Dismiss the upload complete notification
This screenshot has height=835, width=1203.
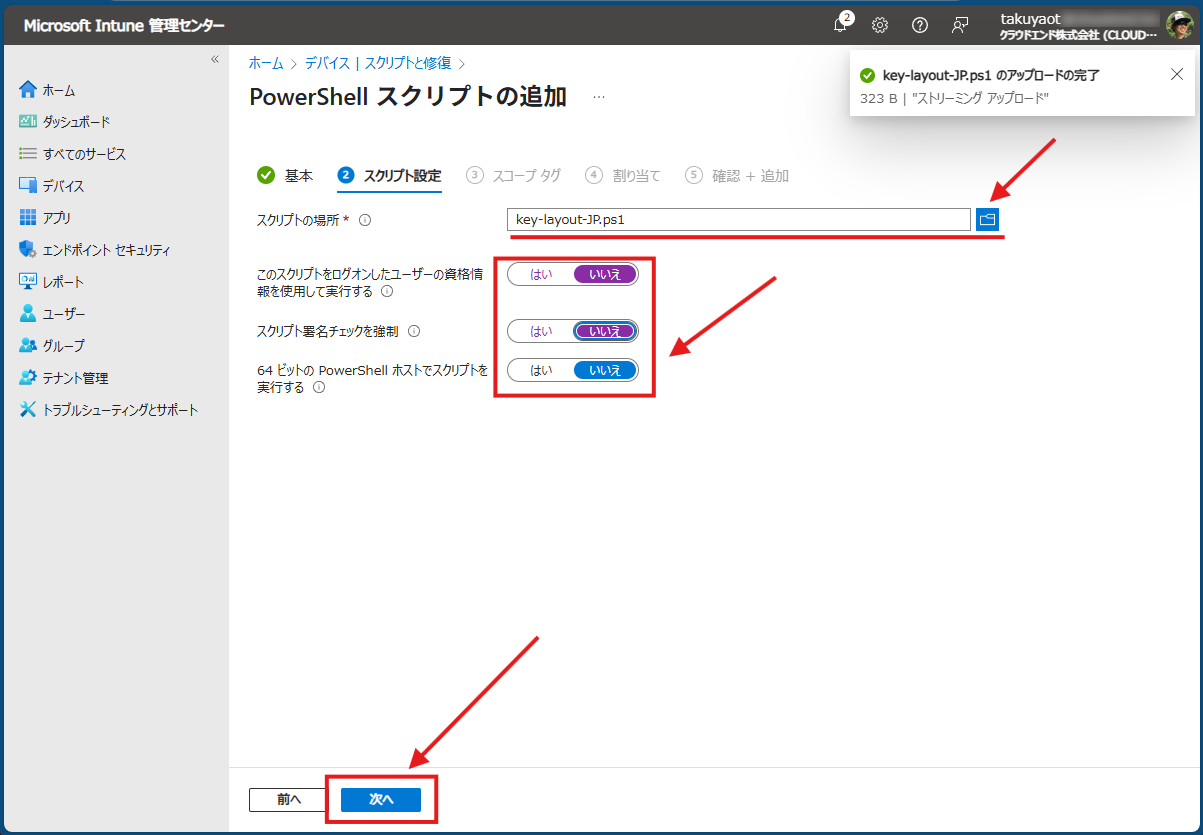(x=1177, y=74)
